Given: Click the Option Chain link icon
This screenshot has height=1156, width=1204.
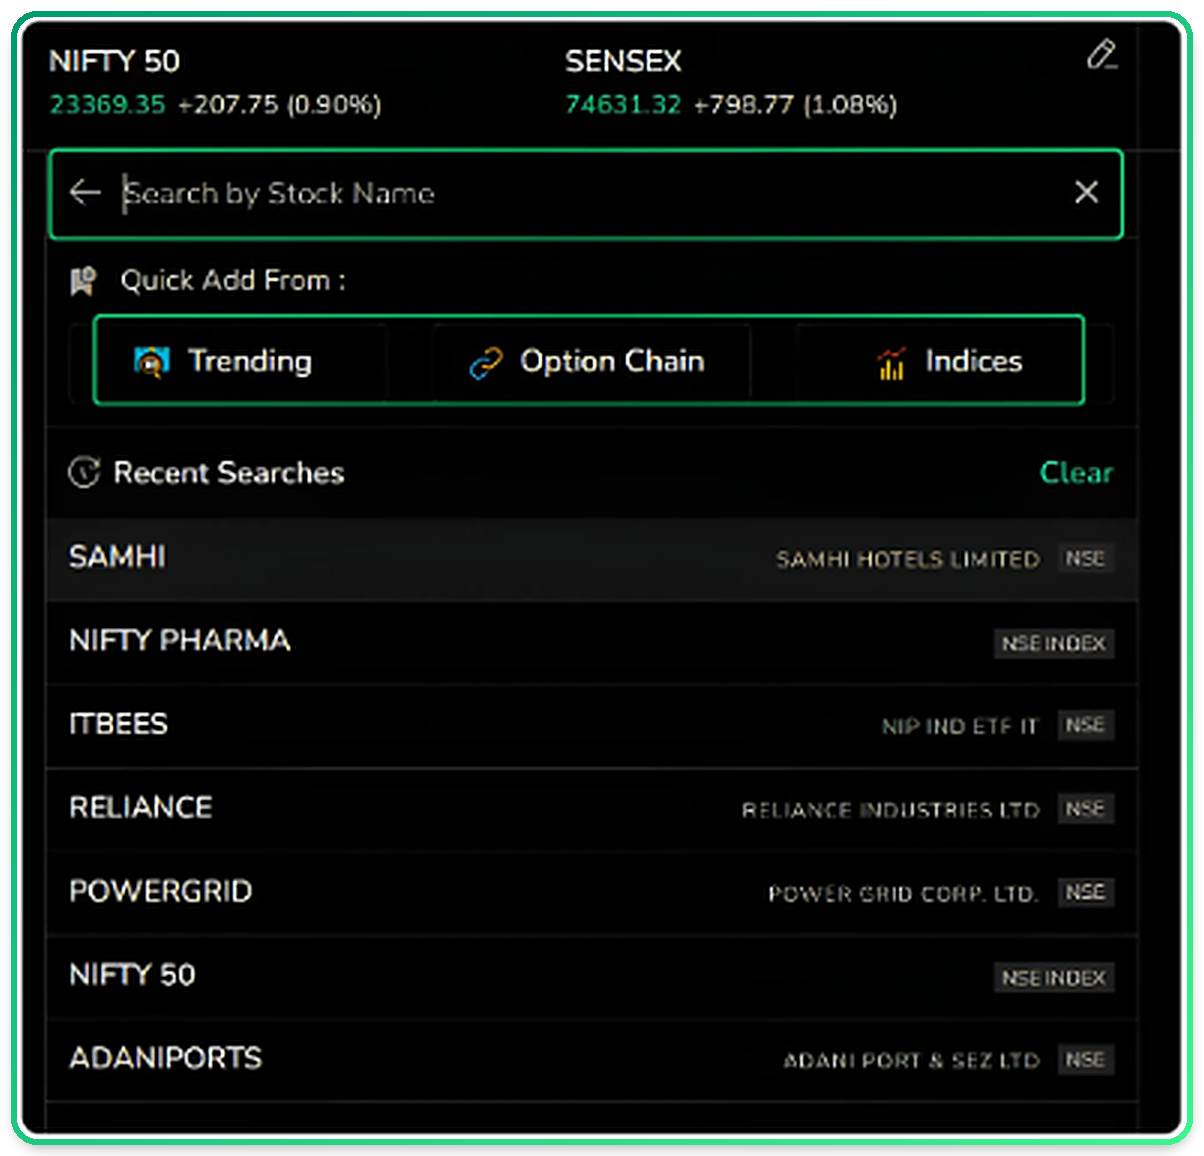Looking at the screenshot, I should click(x=486, y=363).
